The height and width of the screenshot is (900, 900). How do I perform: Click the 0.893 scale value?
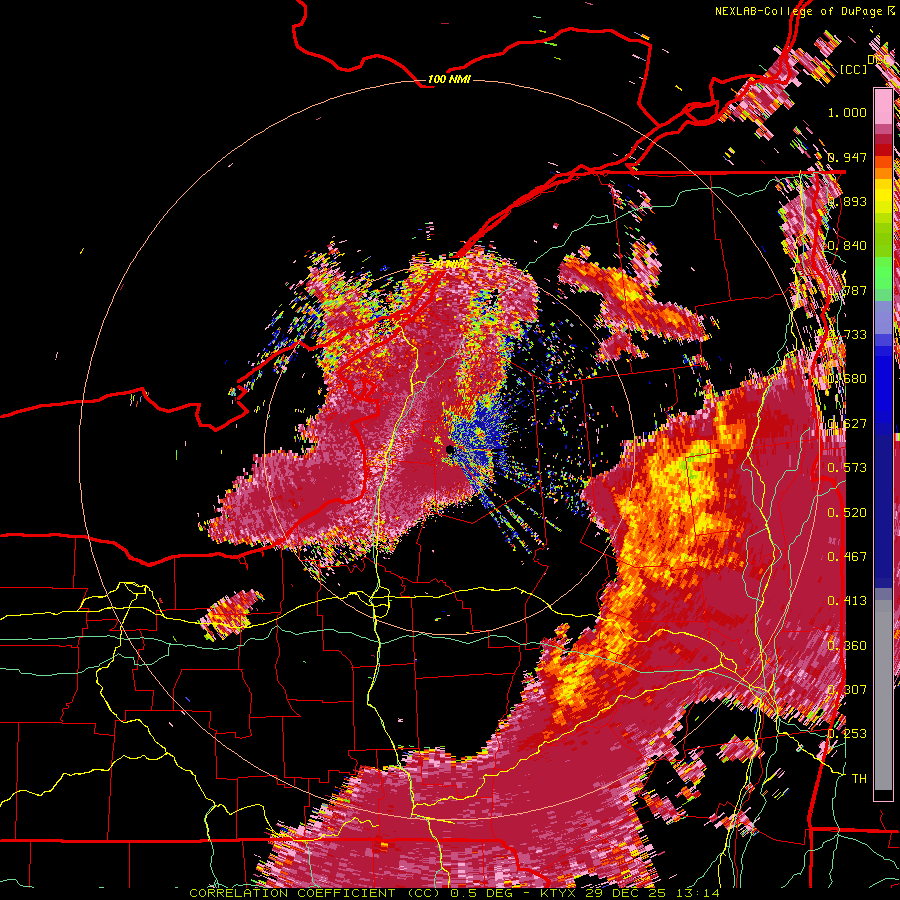(847, 201)
